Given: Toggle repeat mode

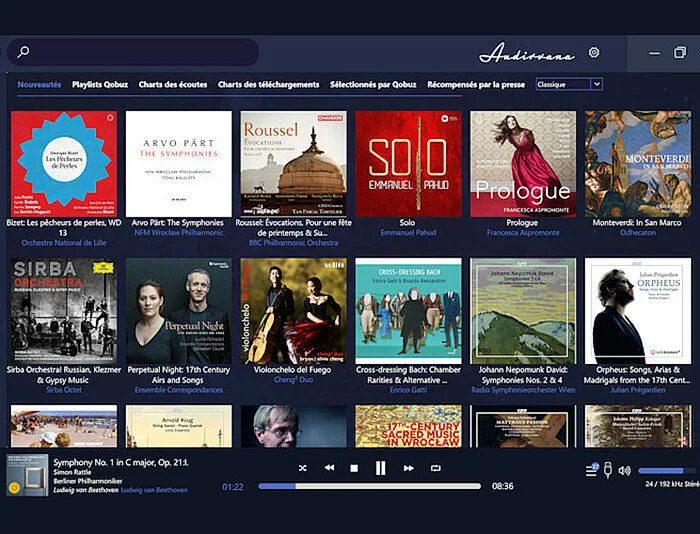Looking at the screenshot, I should coord(436,468).
